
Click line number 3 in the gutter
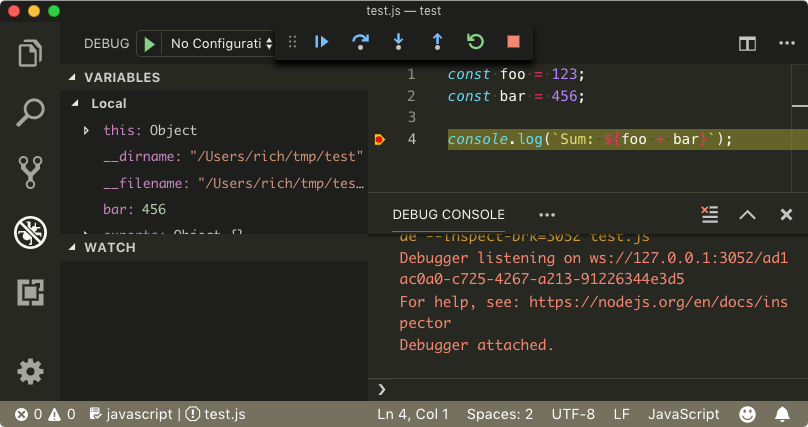pos(411,117)
